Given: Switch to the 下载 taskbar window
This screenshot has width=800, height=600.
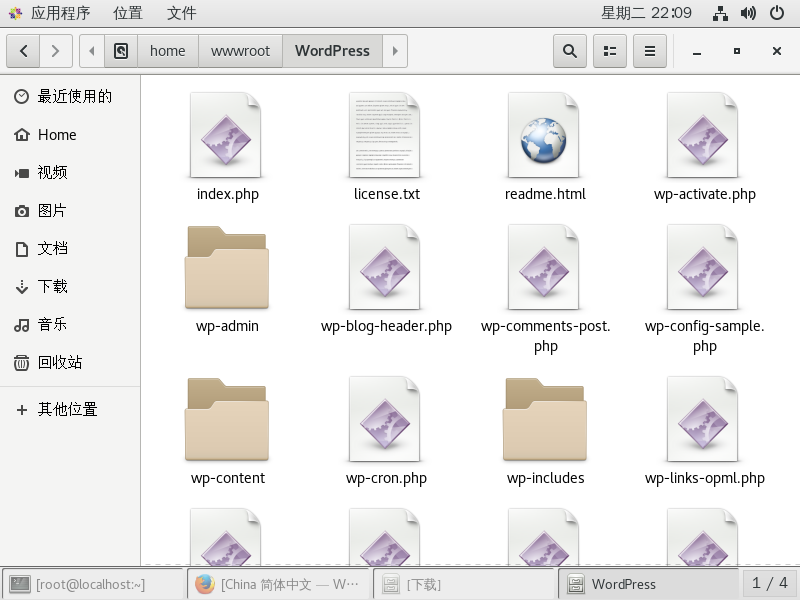Looking at the screenshot, I should tap(464, 584).
